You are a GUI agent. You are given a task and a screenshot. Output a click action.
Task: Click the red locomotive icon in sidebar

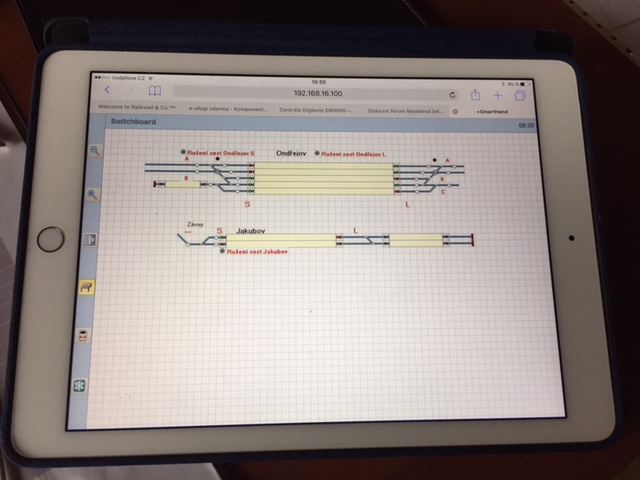click(83, 336)
